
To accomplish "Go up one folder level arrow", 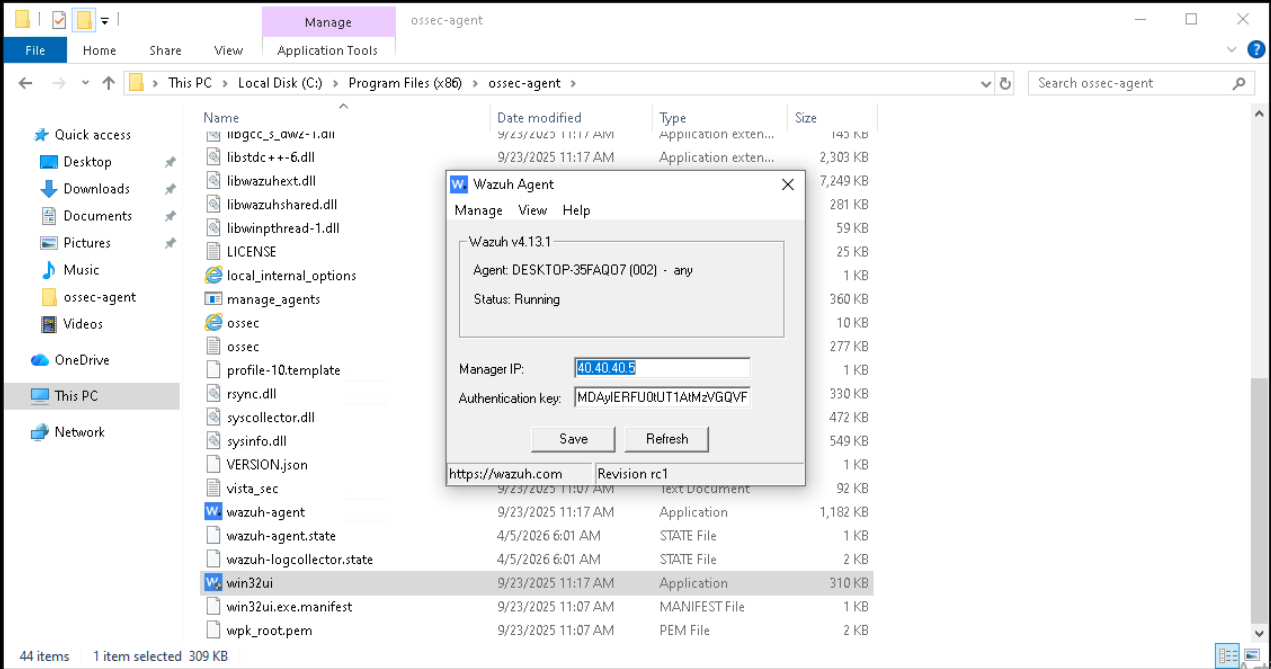I will [108, 84].
